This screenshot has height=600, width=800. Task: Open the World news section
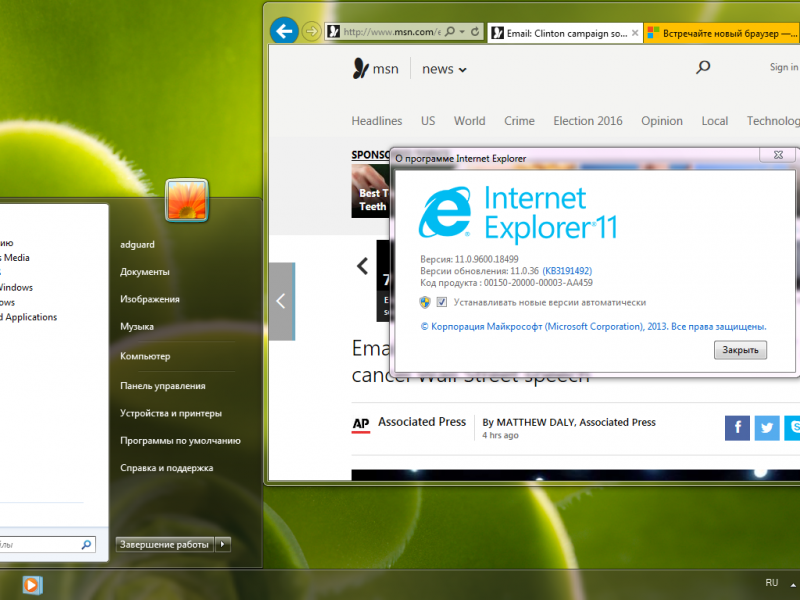[469, 121]
